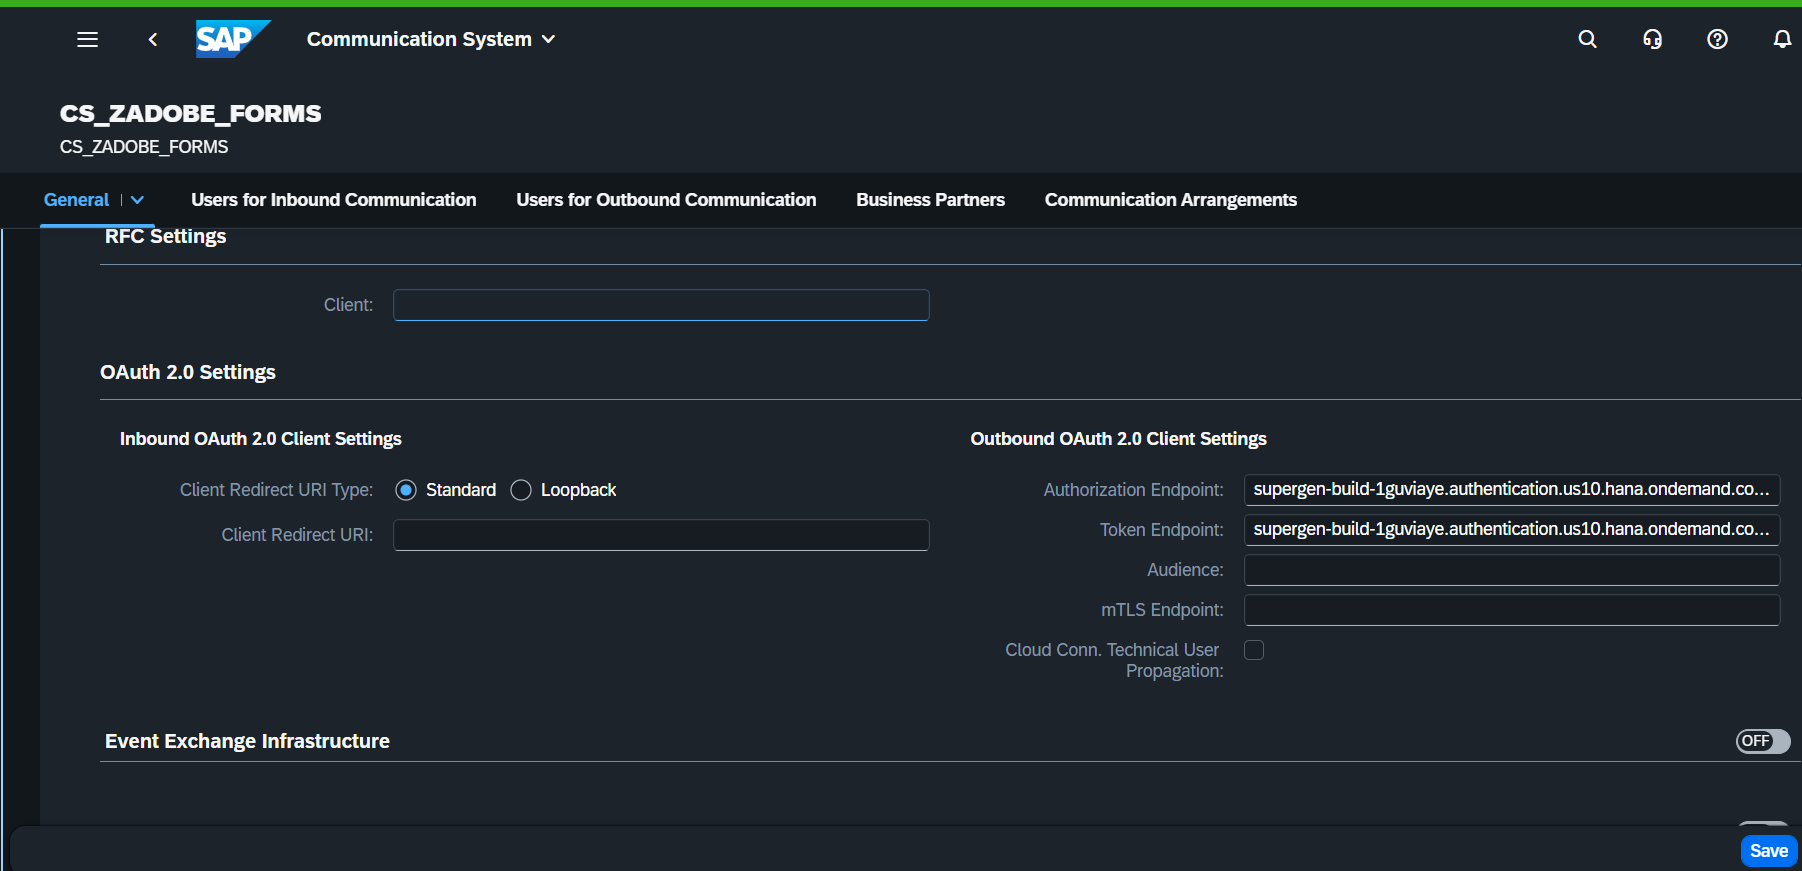Click the SAP logo
The image size is (1802, 871).
coord(232,39)
